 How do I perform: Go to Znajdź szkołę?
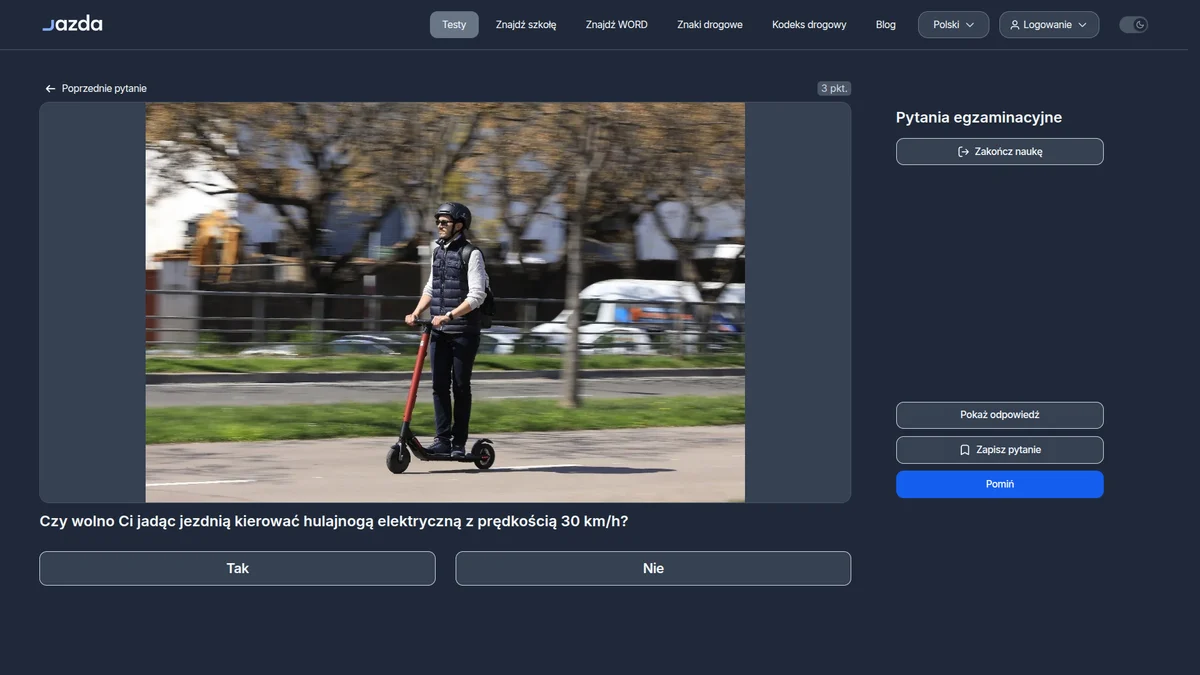point(526,25)
